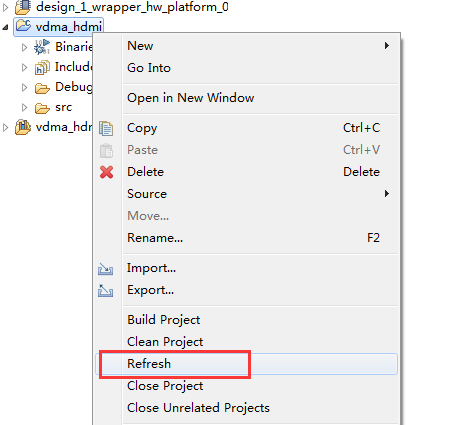
Task: Expand the Debug folder node
Action: pos(24,87)
